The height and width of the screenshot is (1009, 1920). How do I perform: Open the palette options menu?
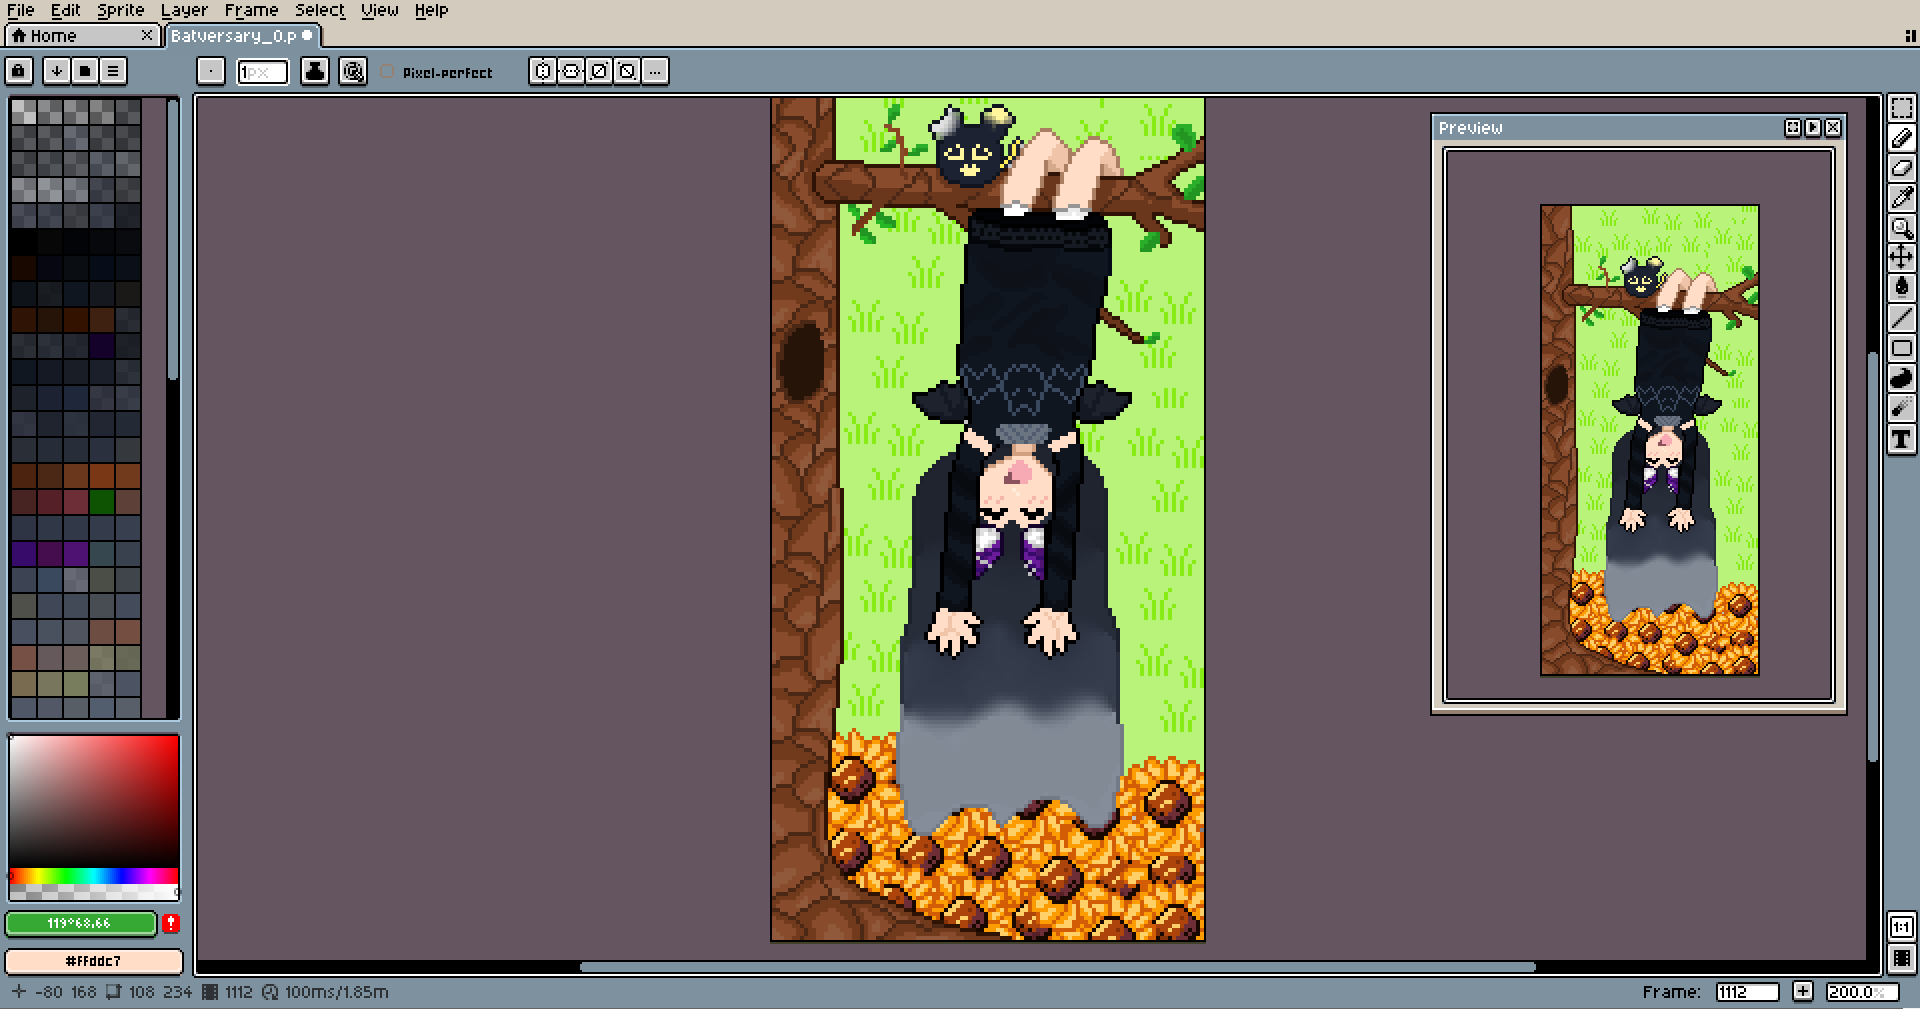[113, 71]
